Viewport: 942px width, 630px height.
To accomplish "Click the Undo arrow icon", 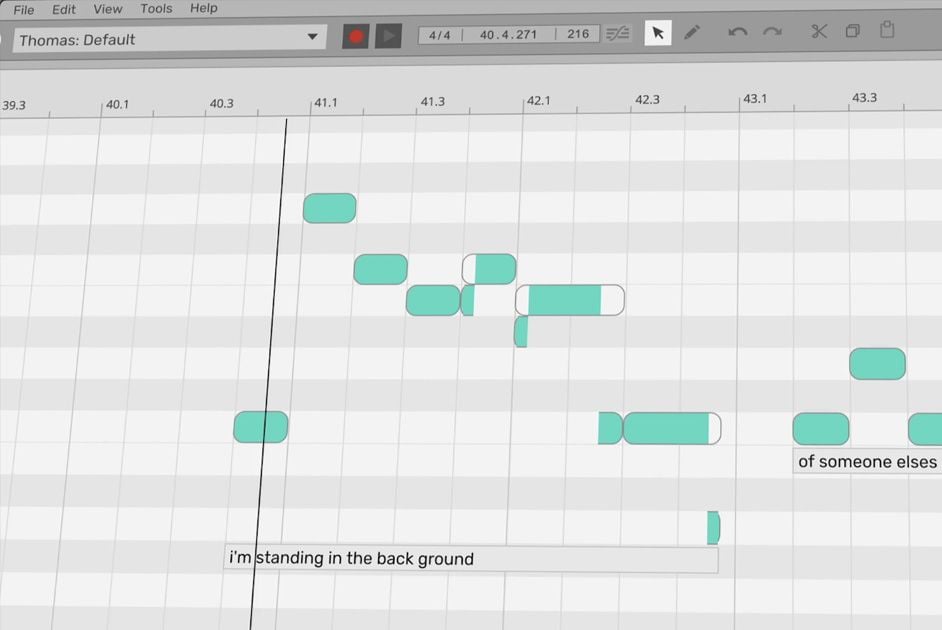I will 738,31.
